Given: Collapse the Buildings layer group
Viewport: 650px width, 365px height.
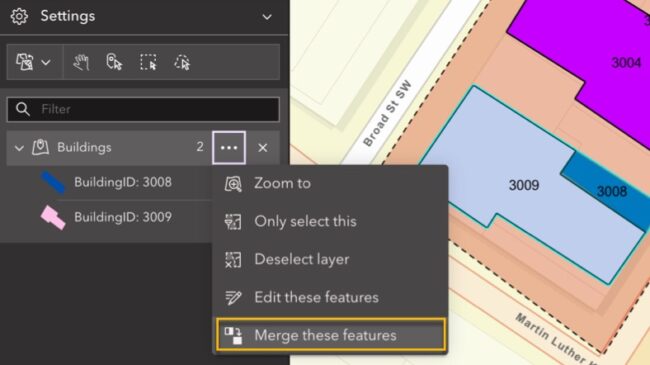Looking at the screenshot, I should pyautogui.click(x=19, y=148).
